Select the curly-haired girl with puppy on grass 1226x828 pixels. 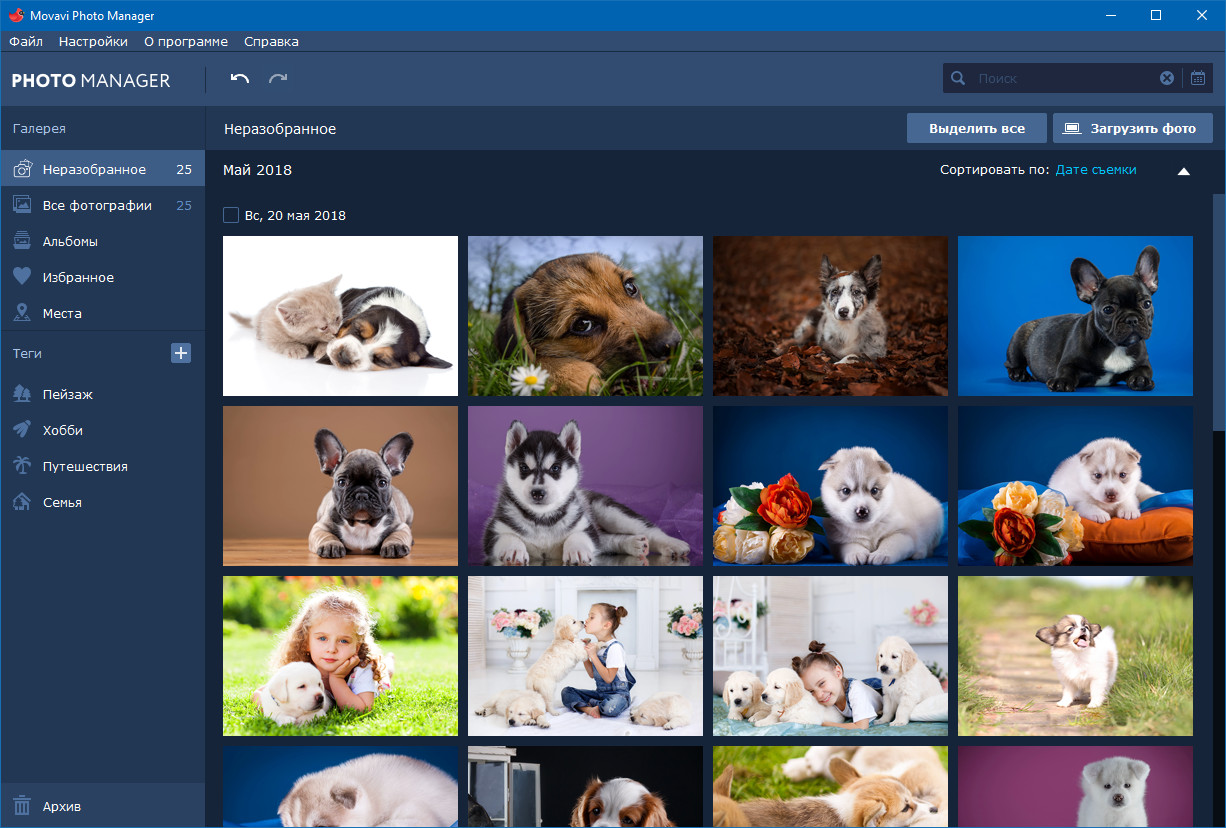pyautogui.click(x=340, y=656)
